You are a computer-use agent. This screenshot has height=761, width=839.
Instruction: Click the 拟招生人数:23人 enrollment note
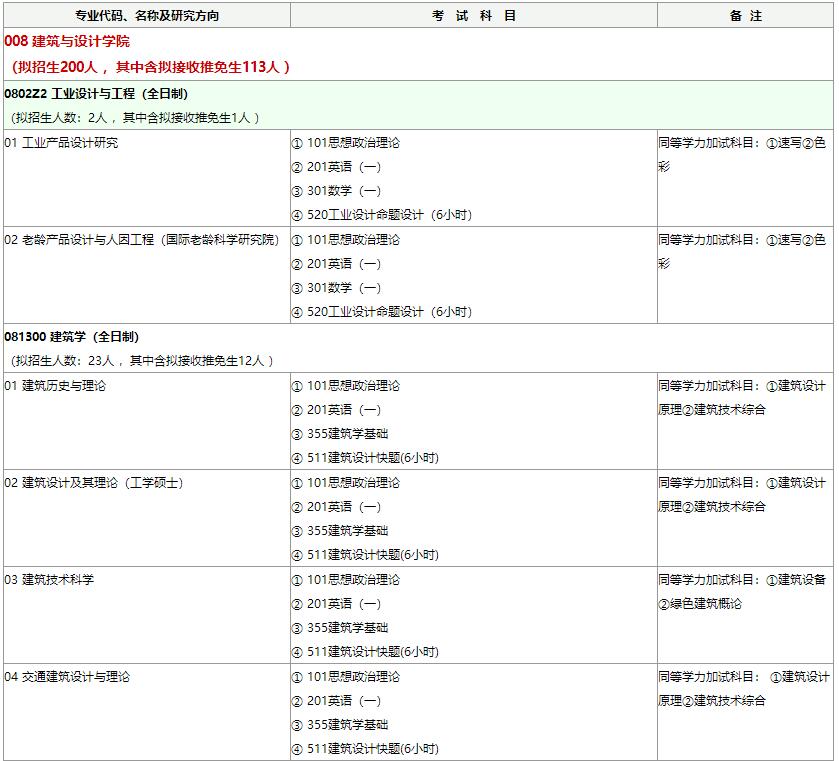tap(141, 361)
